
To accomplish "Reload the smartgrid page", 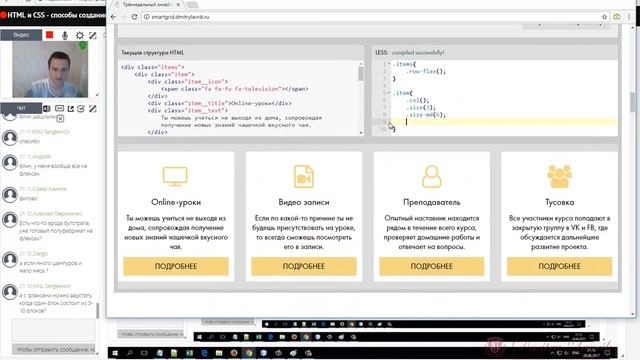I will click(134, 17).
